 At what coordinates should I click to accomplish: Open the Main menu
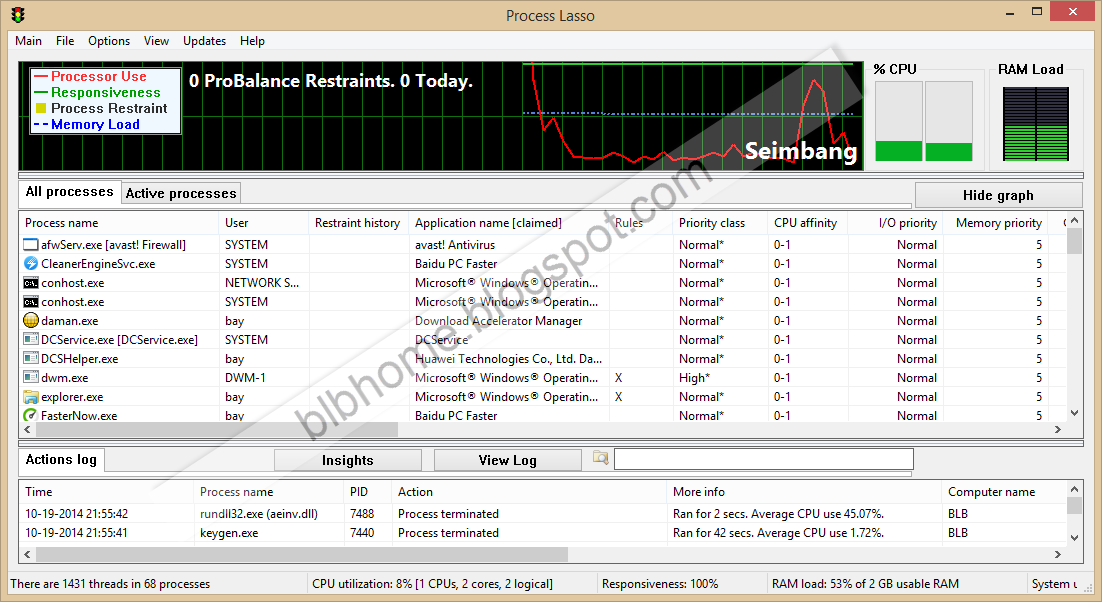pyautogui.click(x=28, y=41)
